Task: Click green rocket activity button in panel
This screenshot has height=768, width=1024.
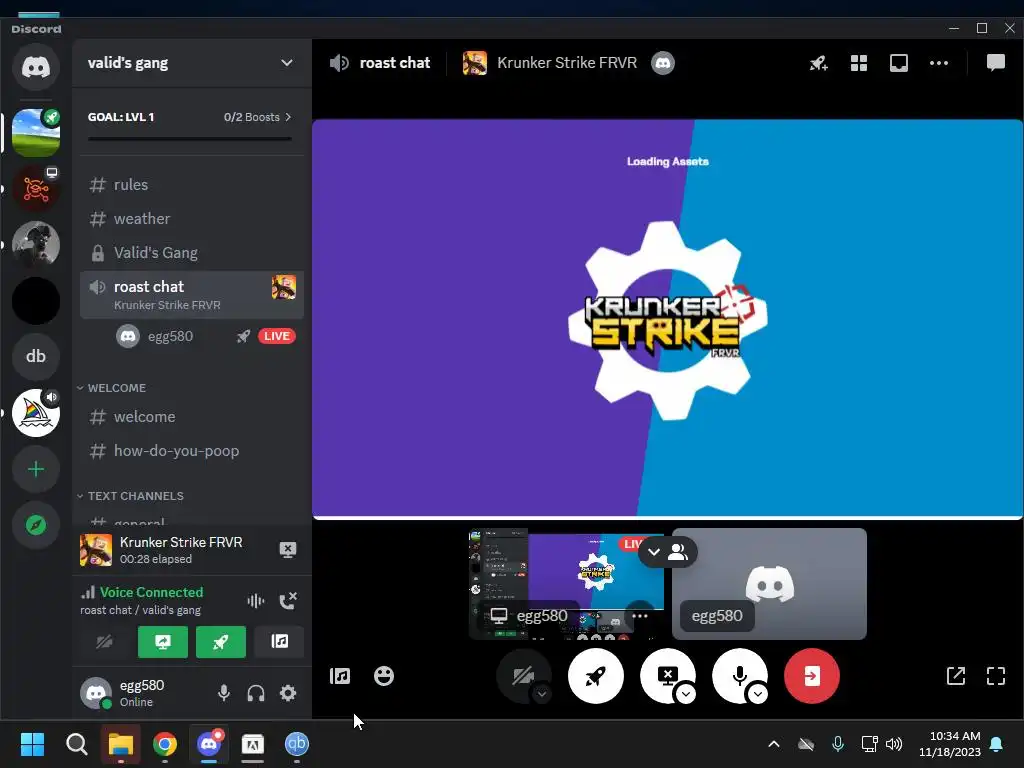Action: (221, 641)
